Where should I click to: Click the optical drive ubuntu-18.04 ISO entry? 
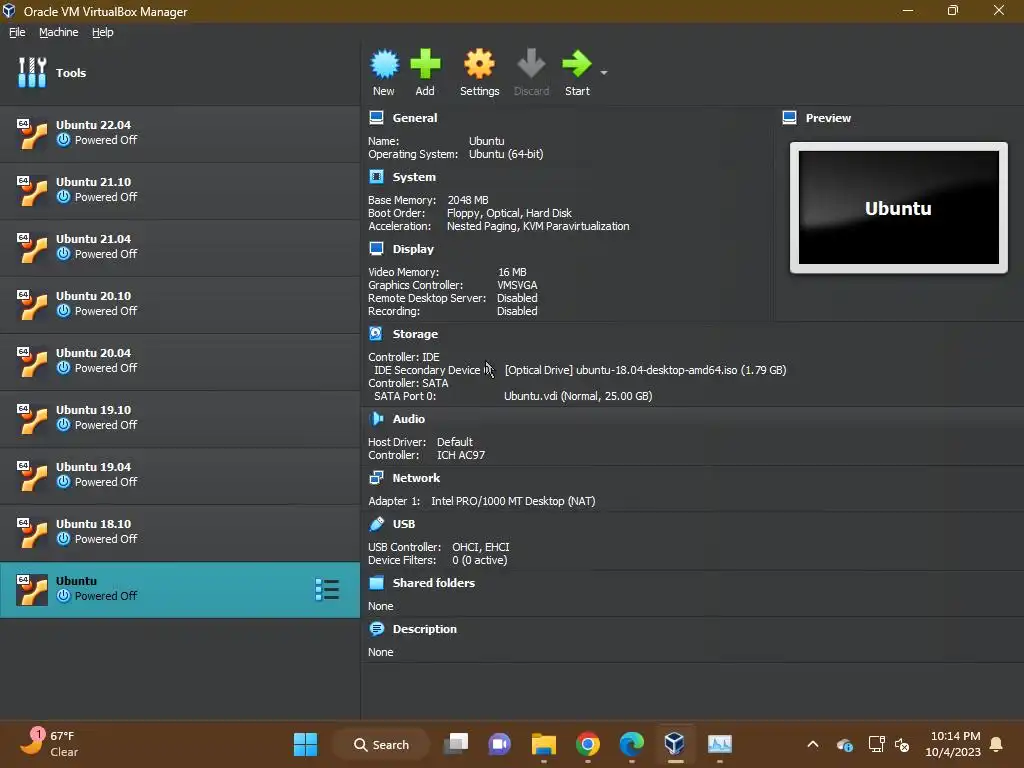point(645,370)
